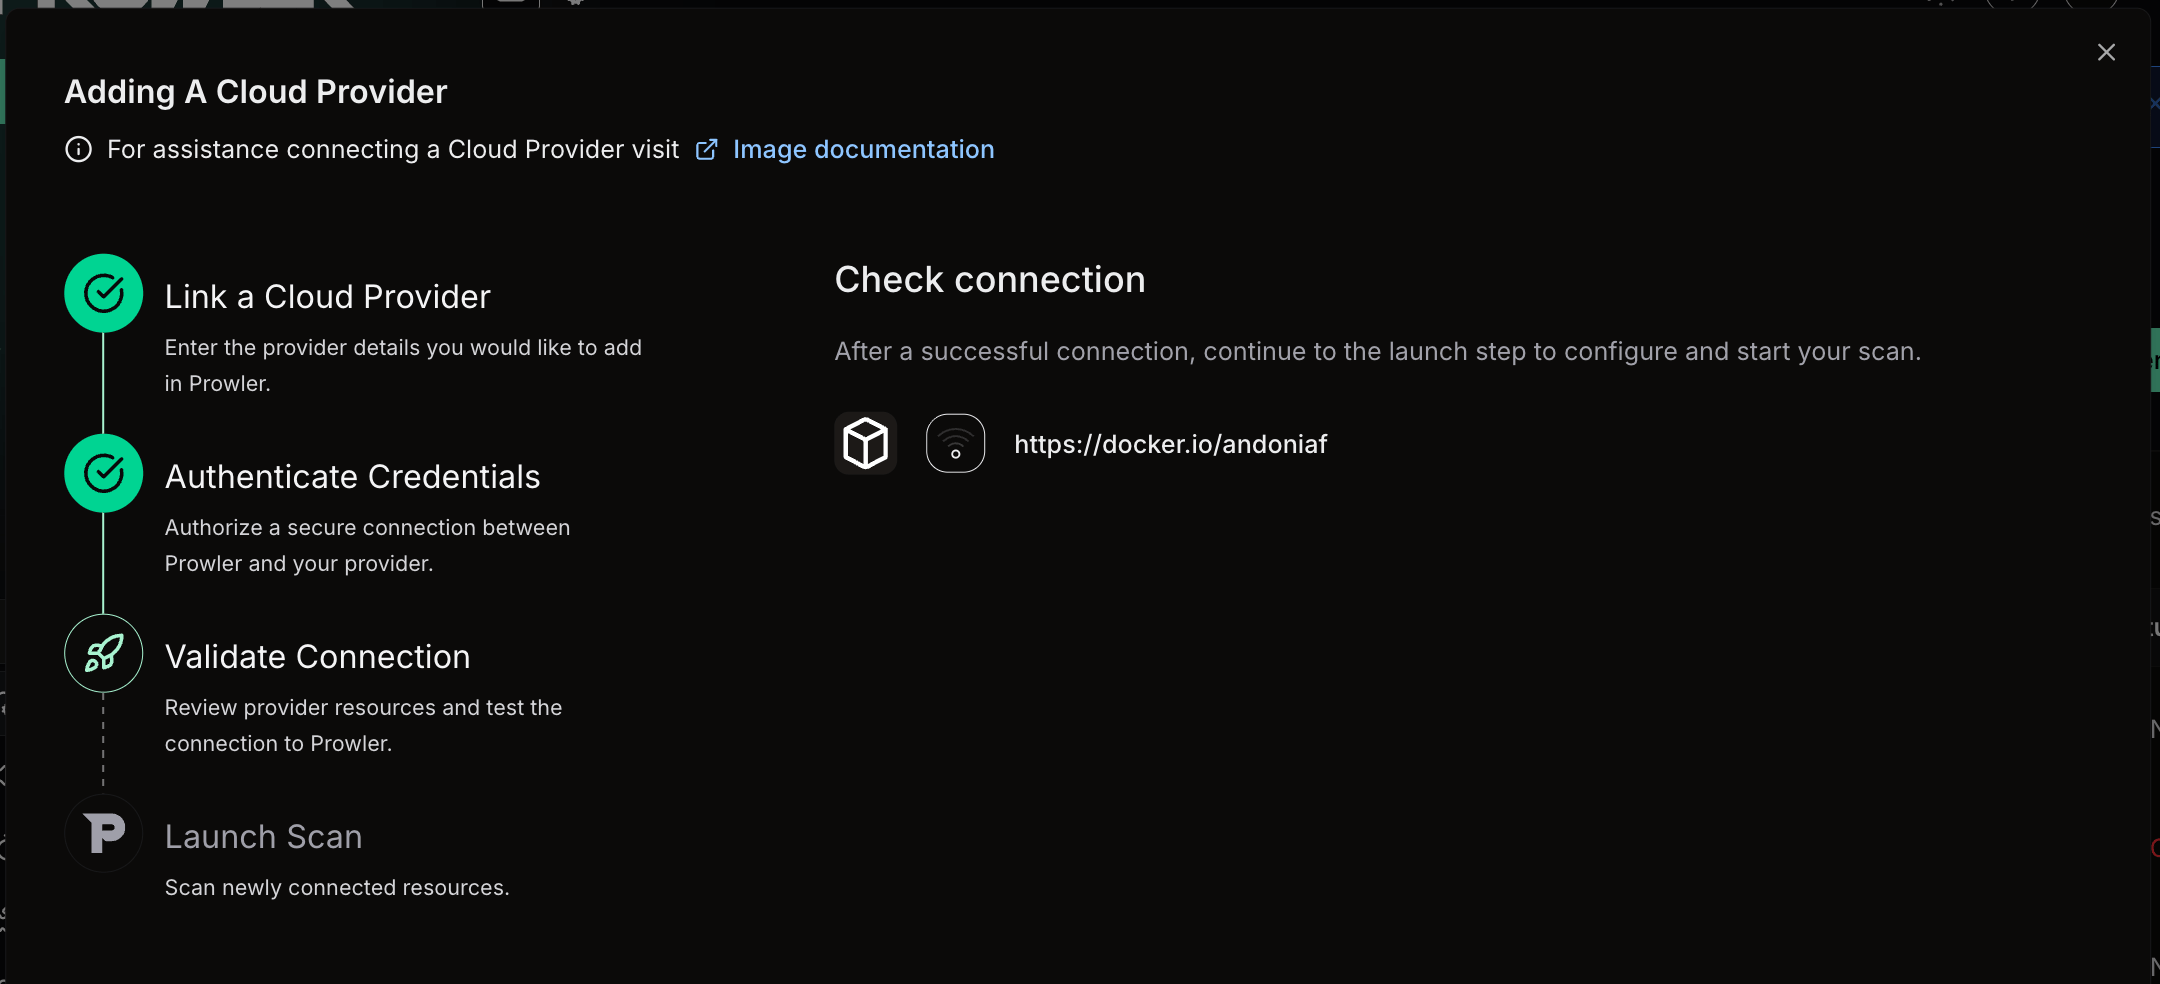
Task: Click 'Enter the provider details' description text
Action: [x=403, y=366]
